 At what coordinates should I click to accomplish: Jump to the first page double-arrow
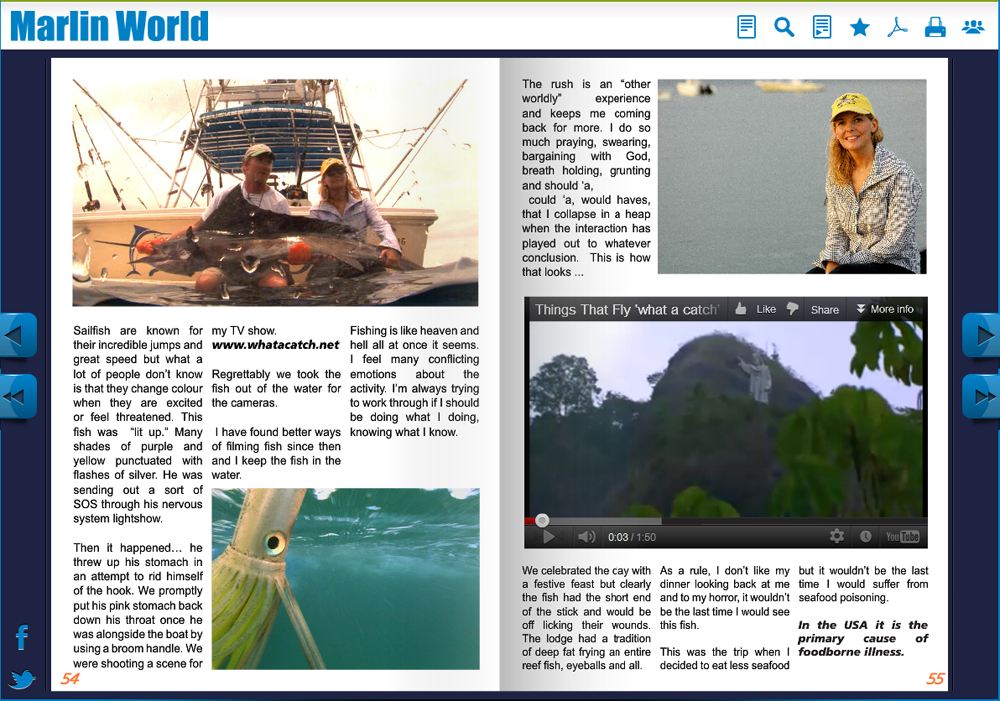point(18,396)
